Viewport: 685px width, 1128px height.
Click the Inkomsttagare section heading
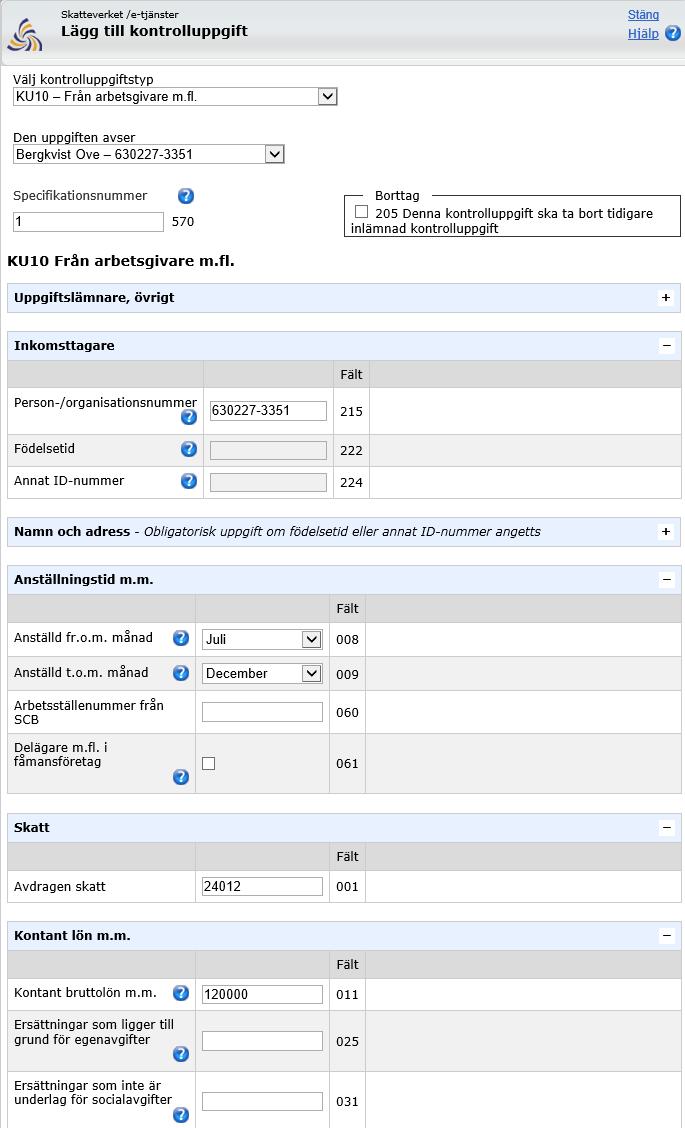(x=64, y=346)
